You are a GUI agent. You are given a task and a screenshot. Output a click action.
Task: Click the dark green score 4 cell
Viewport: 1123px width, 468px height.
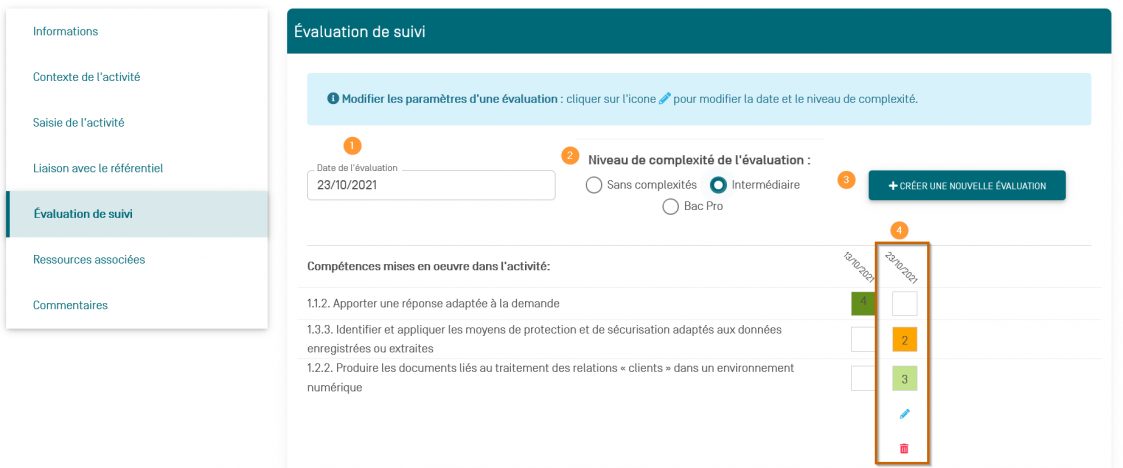[x=863, y=303]
